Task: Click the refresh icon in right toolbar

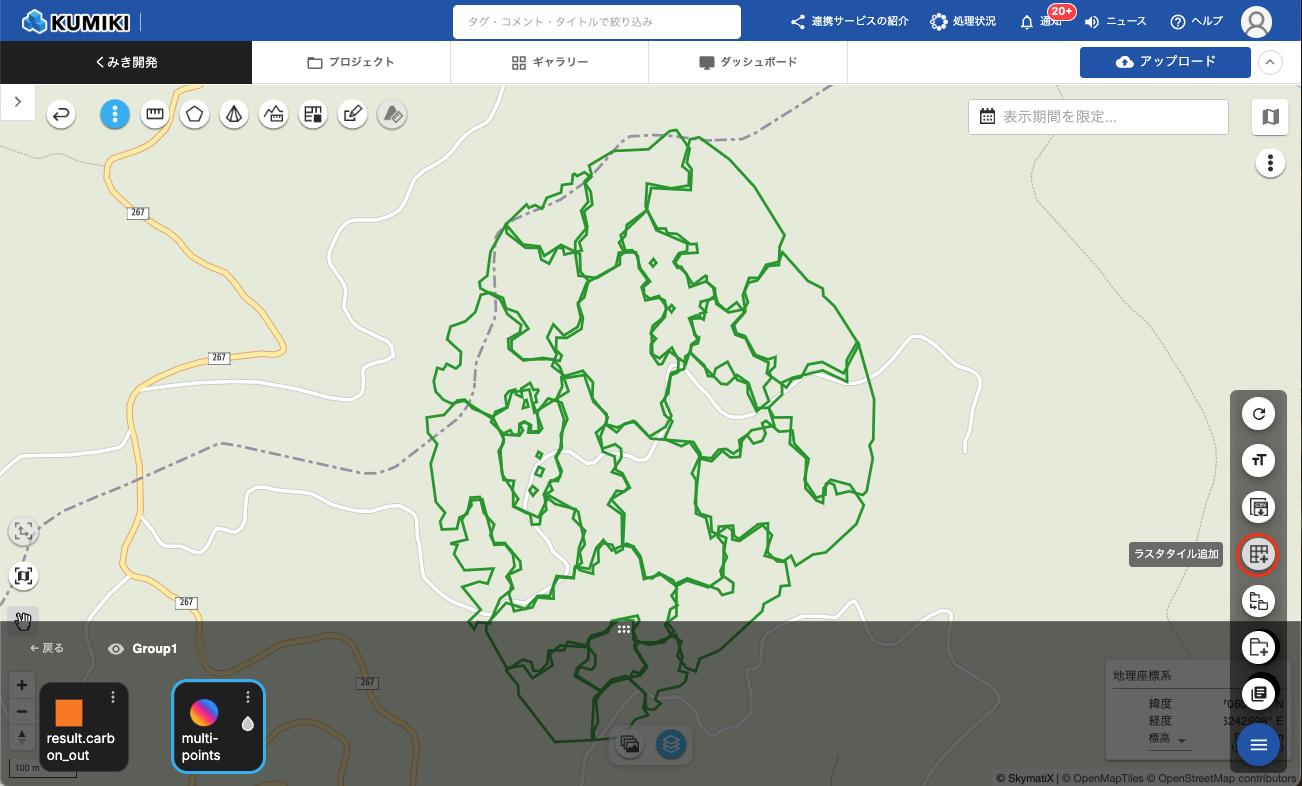Action: [x=1259, y=413]
